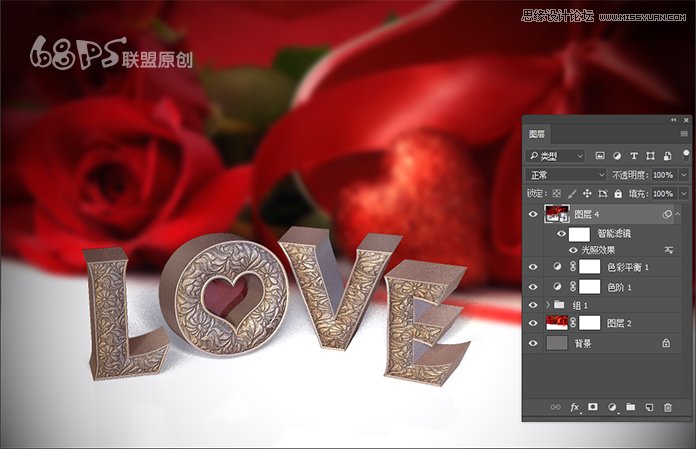Select the 智能滤镜 mask thumbnail

coord(579,234)
